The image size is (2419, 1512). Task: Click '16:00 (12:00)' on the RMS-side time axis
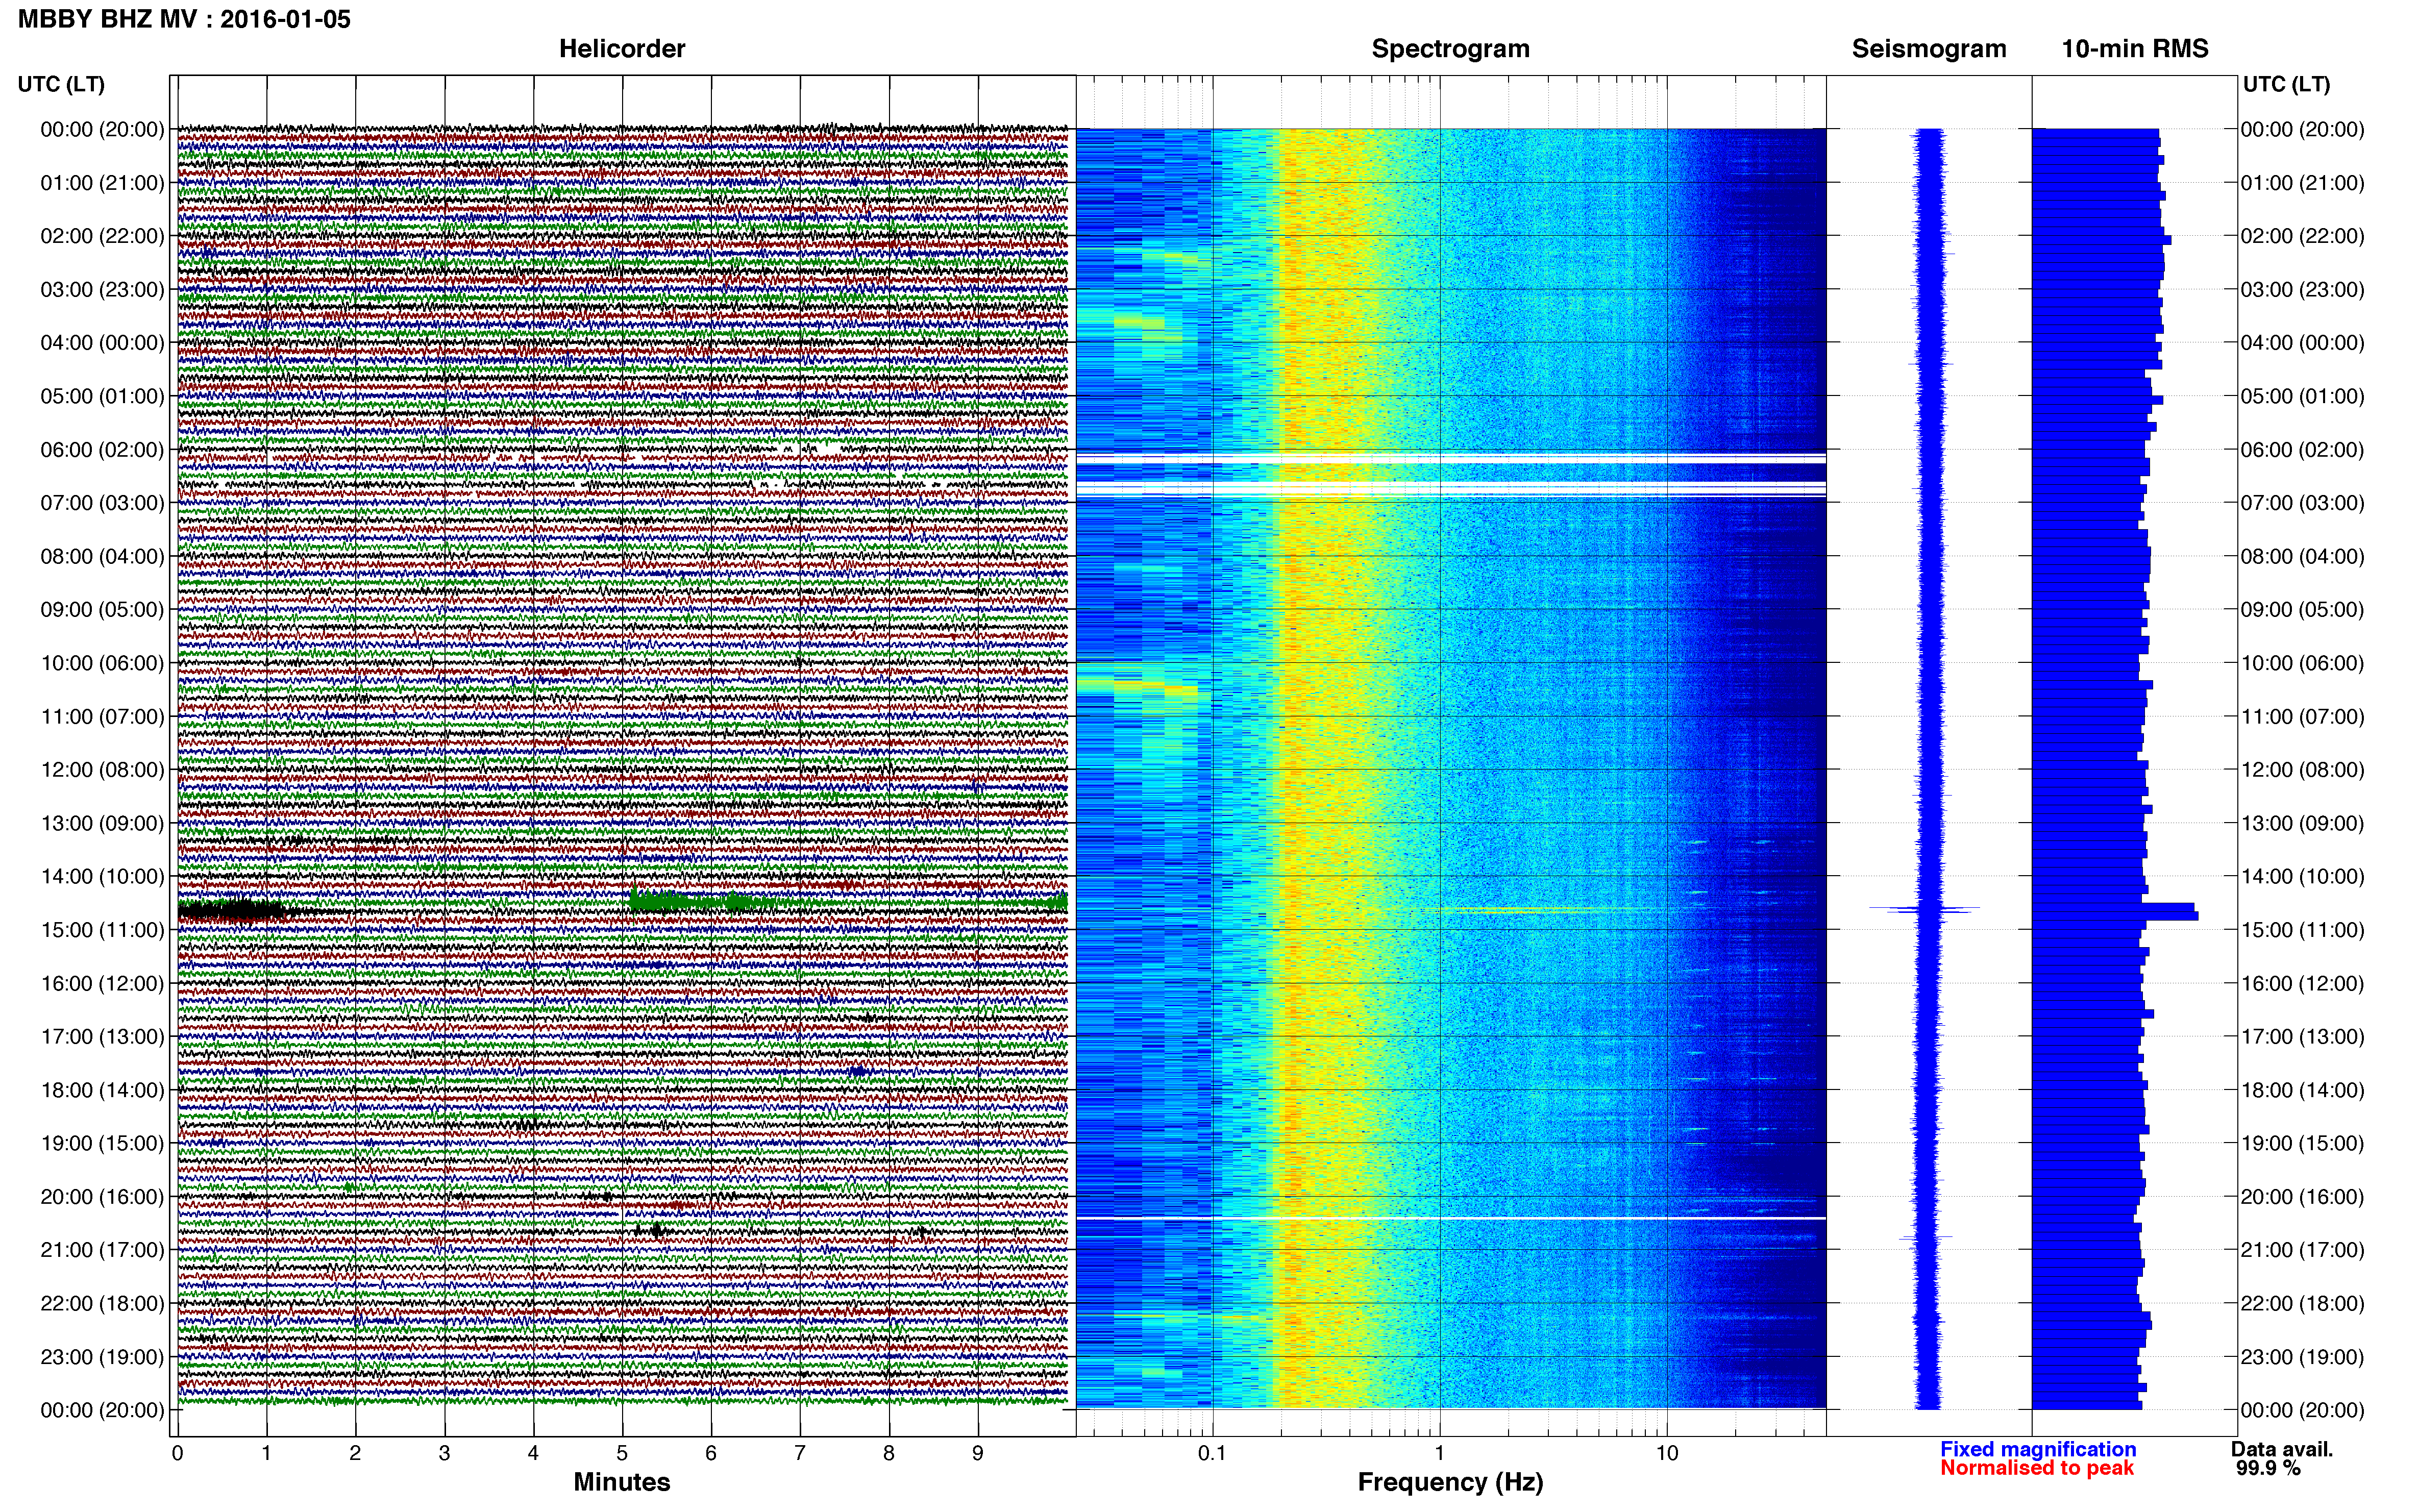click(2302, 984)
